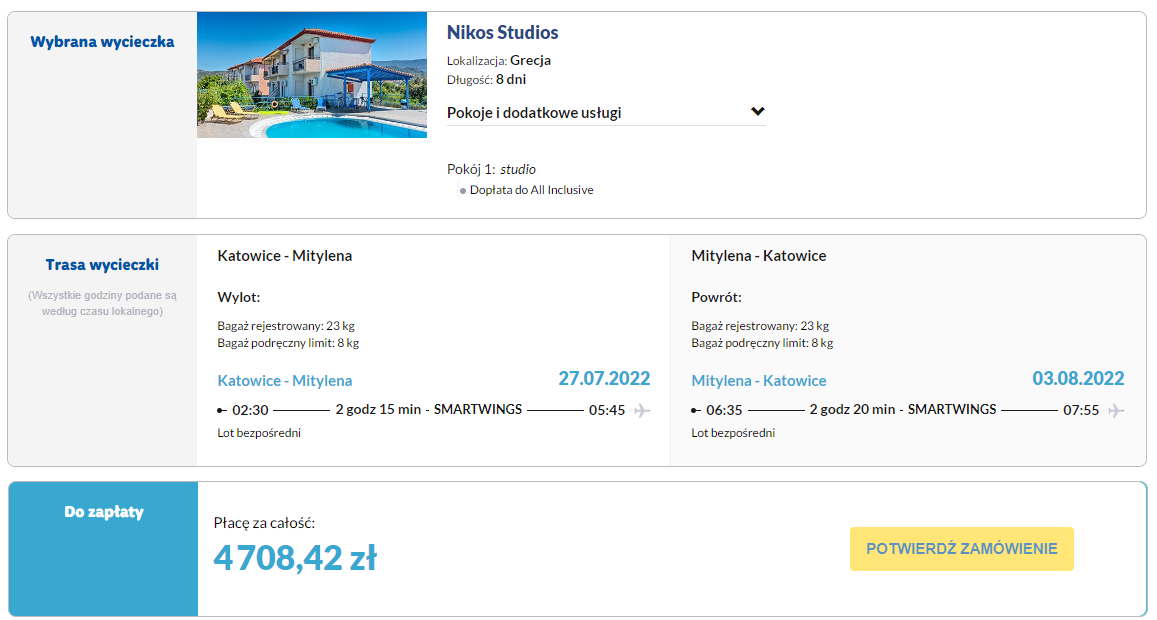The width and height of the screenshot is (1157, 620).
Task: Click the return date 03.08.2022
Action: (x=1078, y=379)
